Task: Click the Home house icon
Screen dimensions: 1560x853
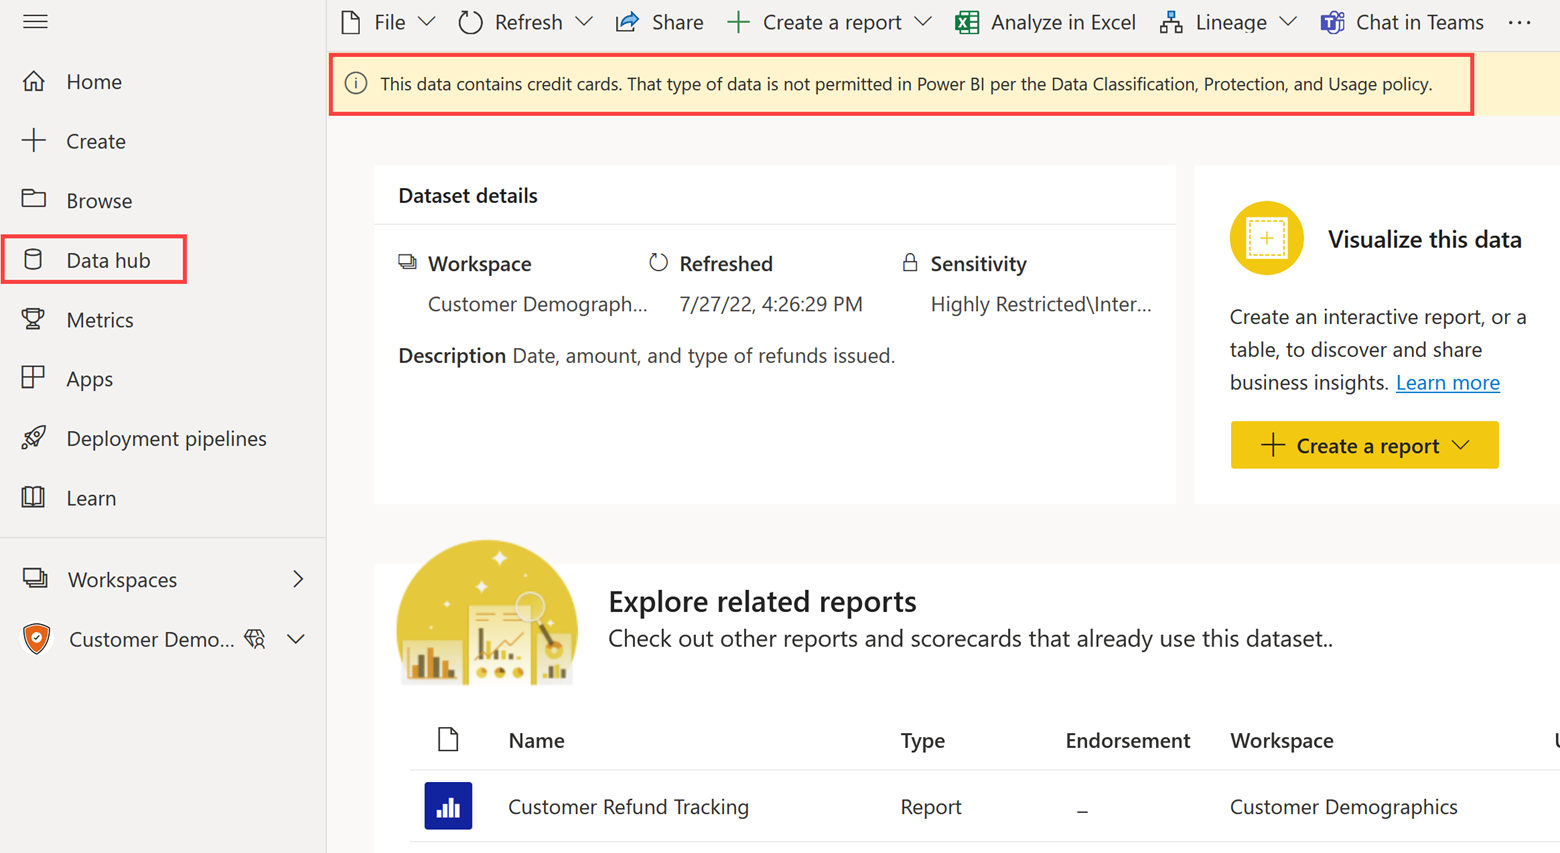Action: coord(34,81)
